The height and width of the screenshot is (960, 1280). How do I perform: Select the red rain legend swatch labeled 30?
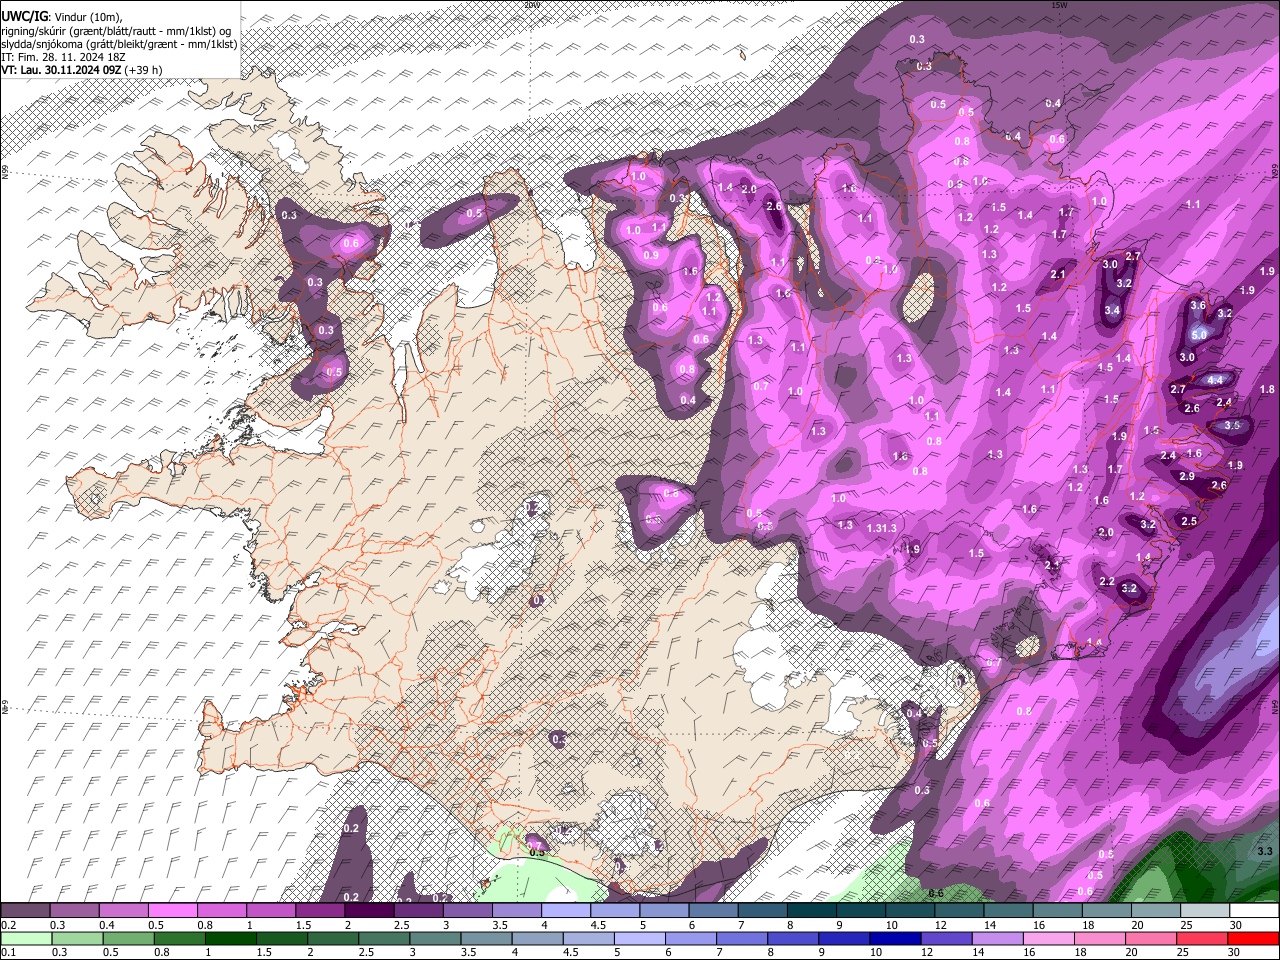[x=1253, y=938]
